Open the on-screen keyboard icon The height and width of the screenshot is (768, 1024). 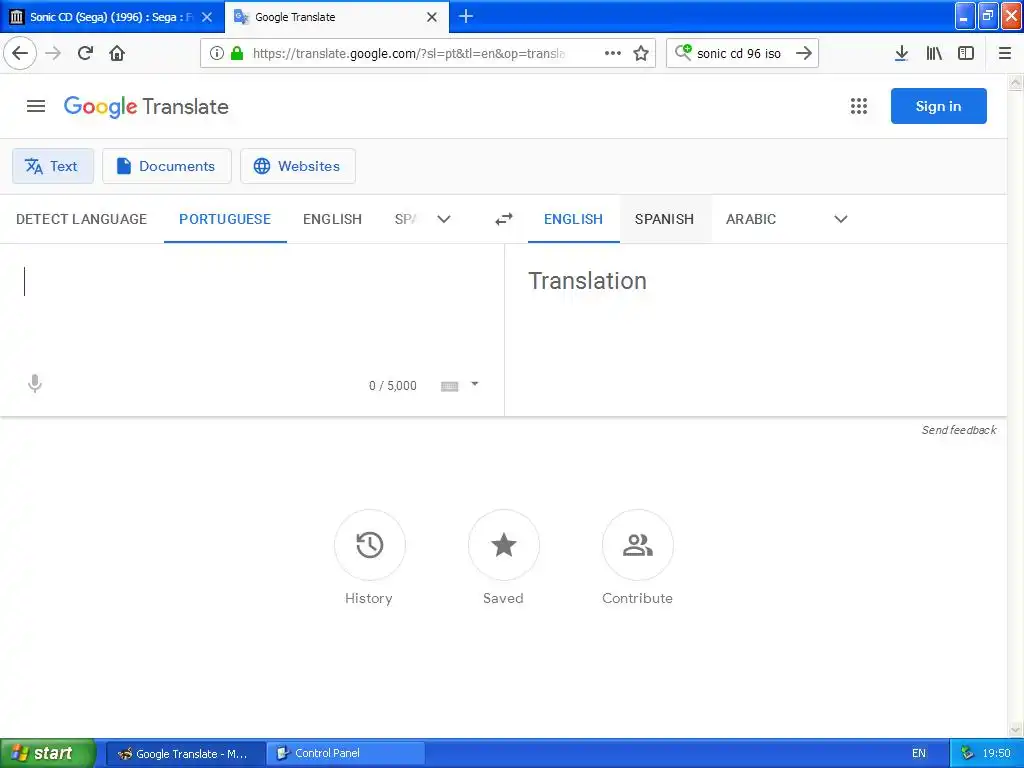point(449,386)
